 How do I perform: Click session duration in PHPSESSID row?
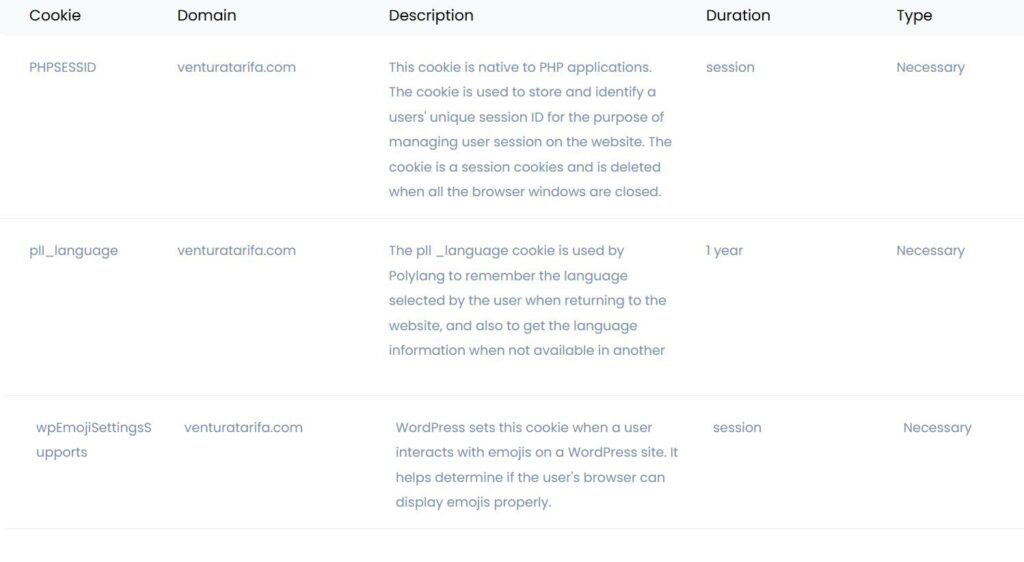(x=730, y=67)
